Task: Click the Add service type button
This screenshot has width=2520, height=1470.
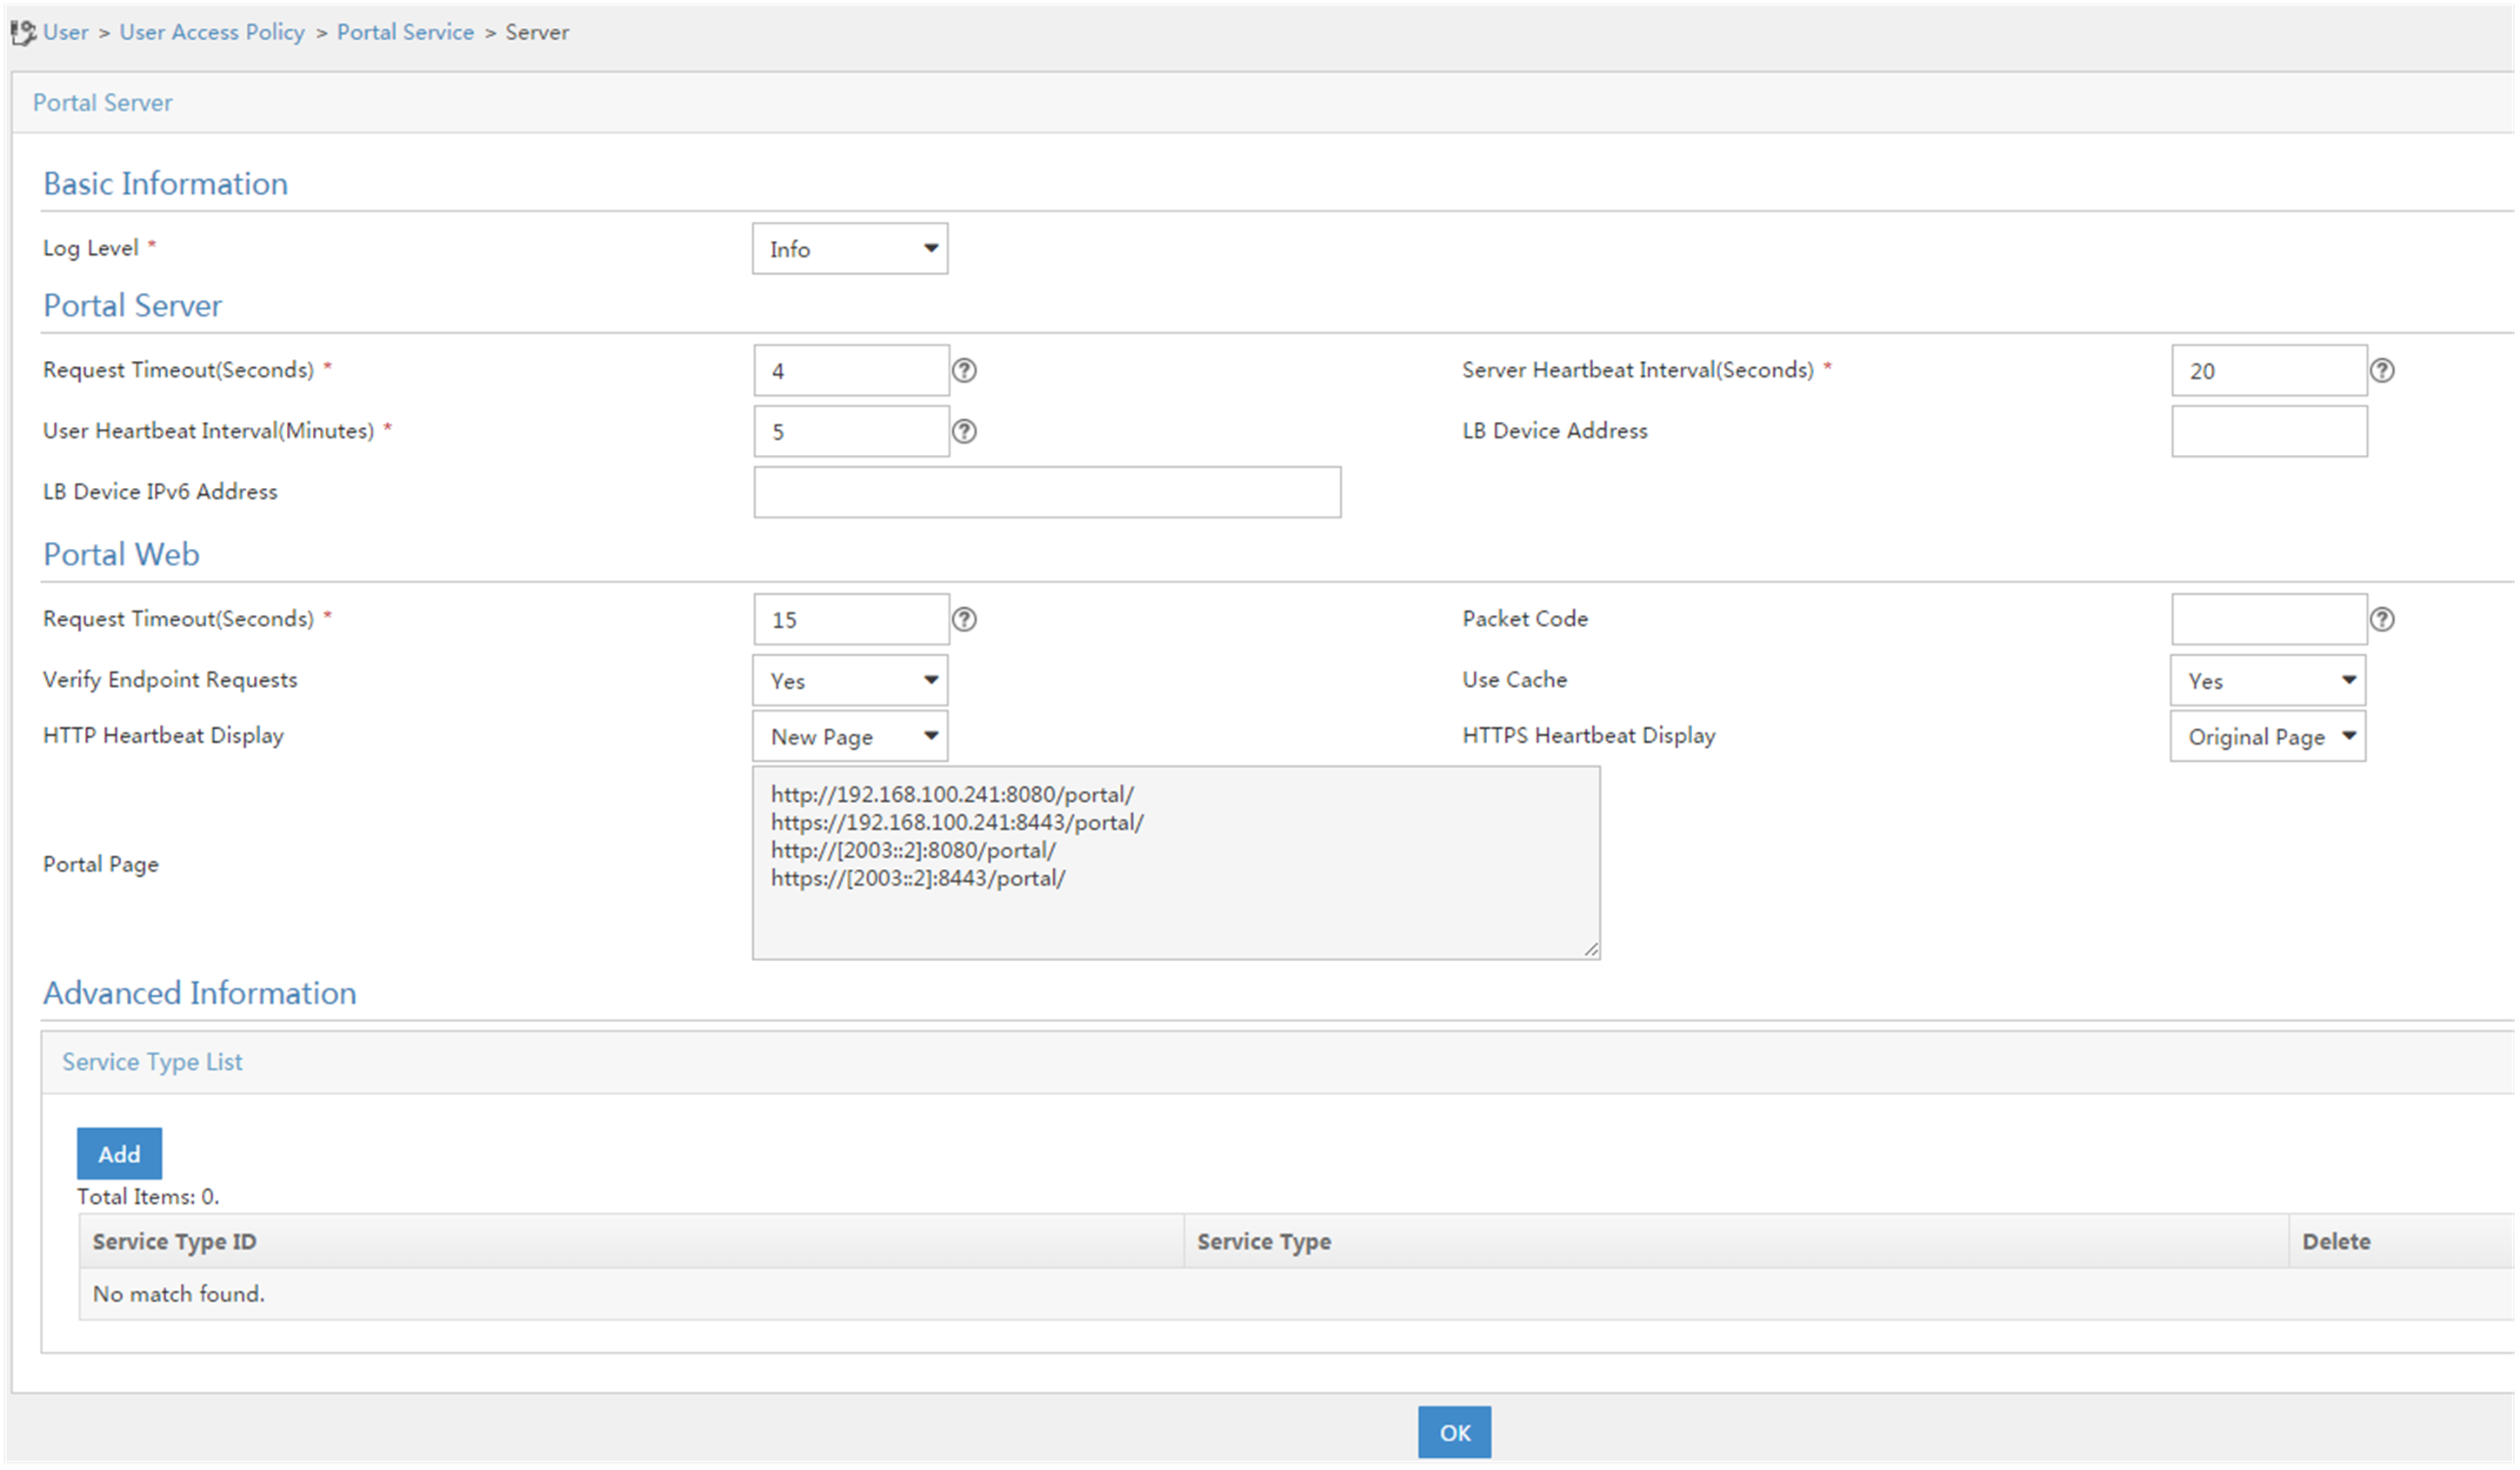Action: [119, 1154]
